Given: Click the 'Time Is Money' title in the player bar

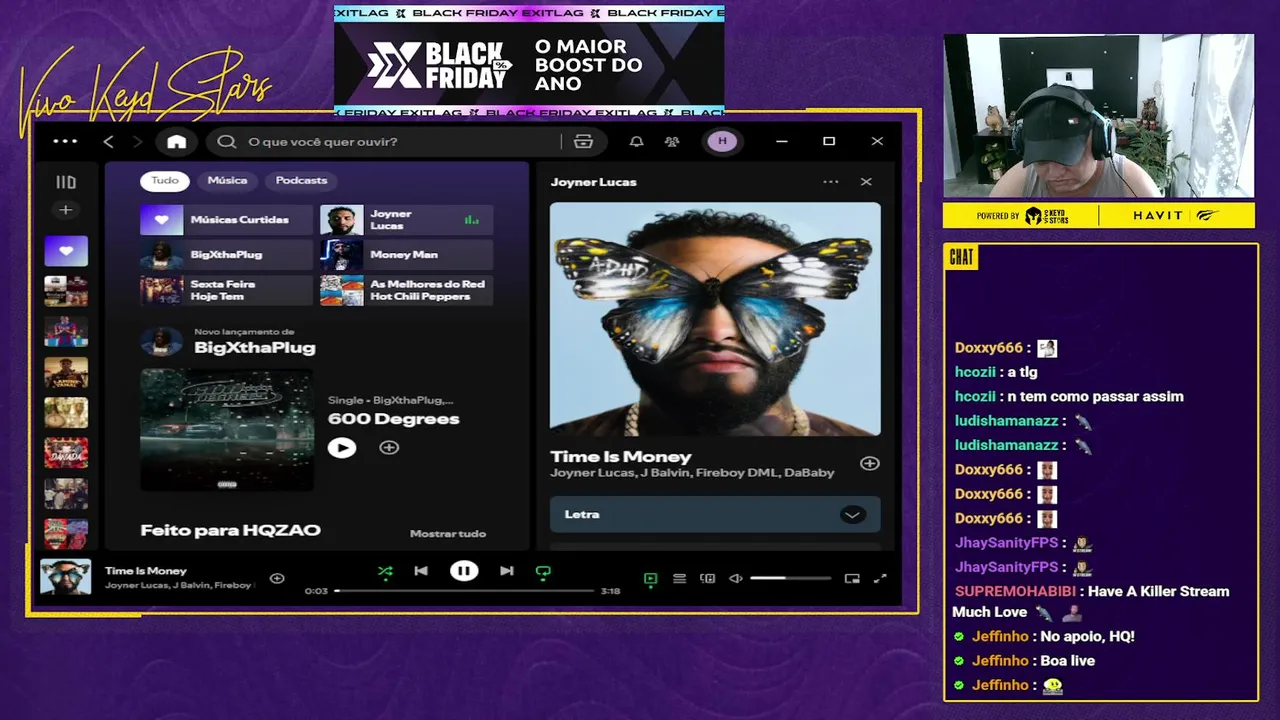Looking at the screenshot, I should tap(146, 570).
